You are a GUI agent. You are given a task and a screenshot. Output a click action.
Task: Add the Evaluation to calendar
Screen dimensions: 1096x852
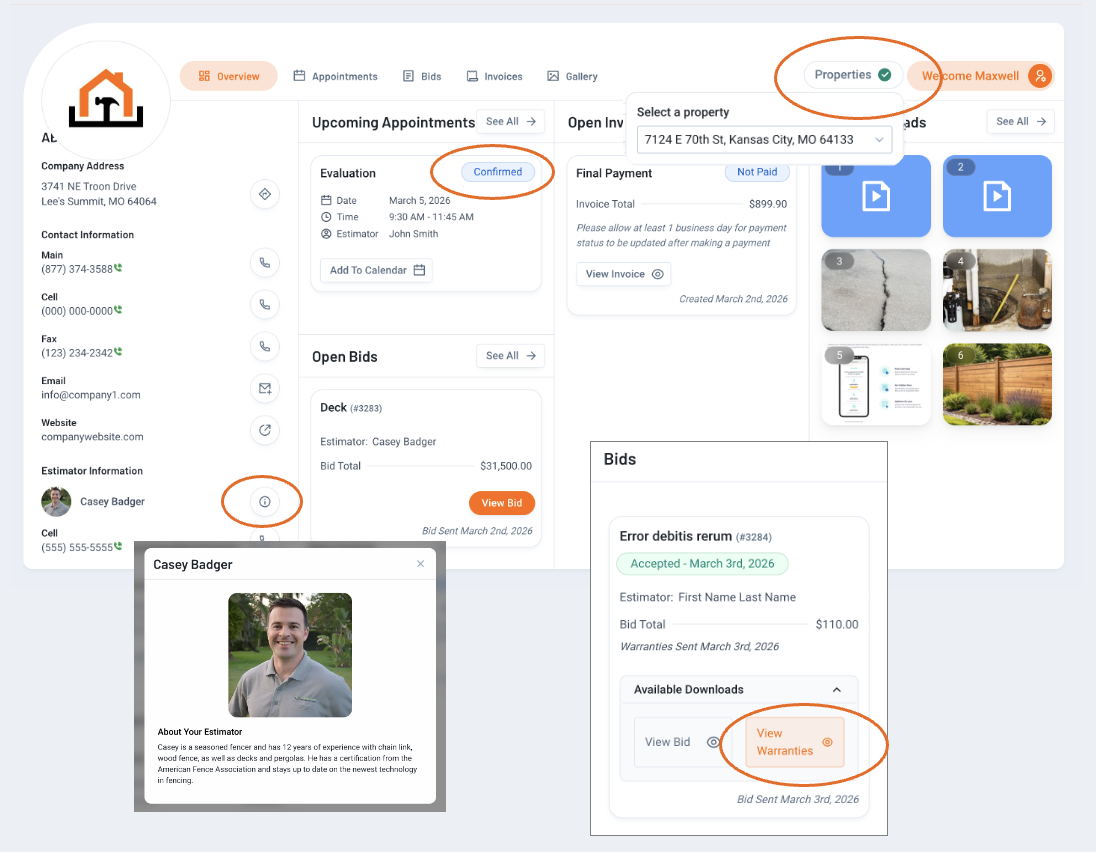tap(376, 270)
